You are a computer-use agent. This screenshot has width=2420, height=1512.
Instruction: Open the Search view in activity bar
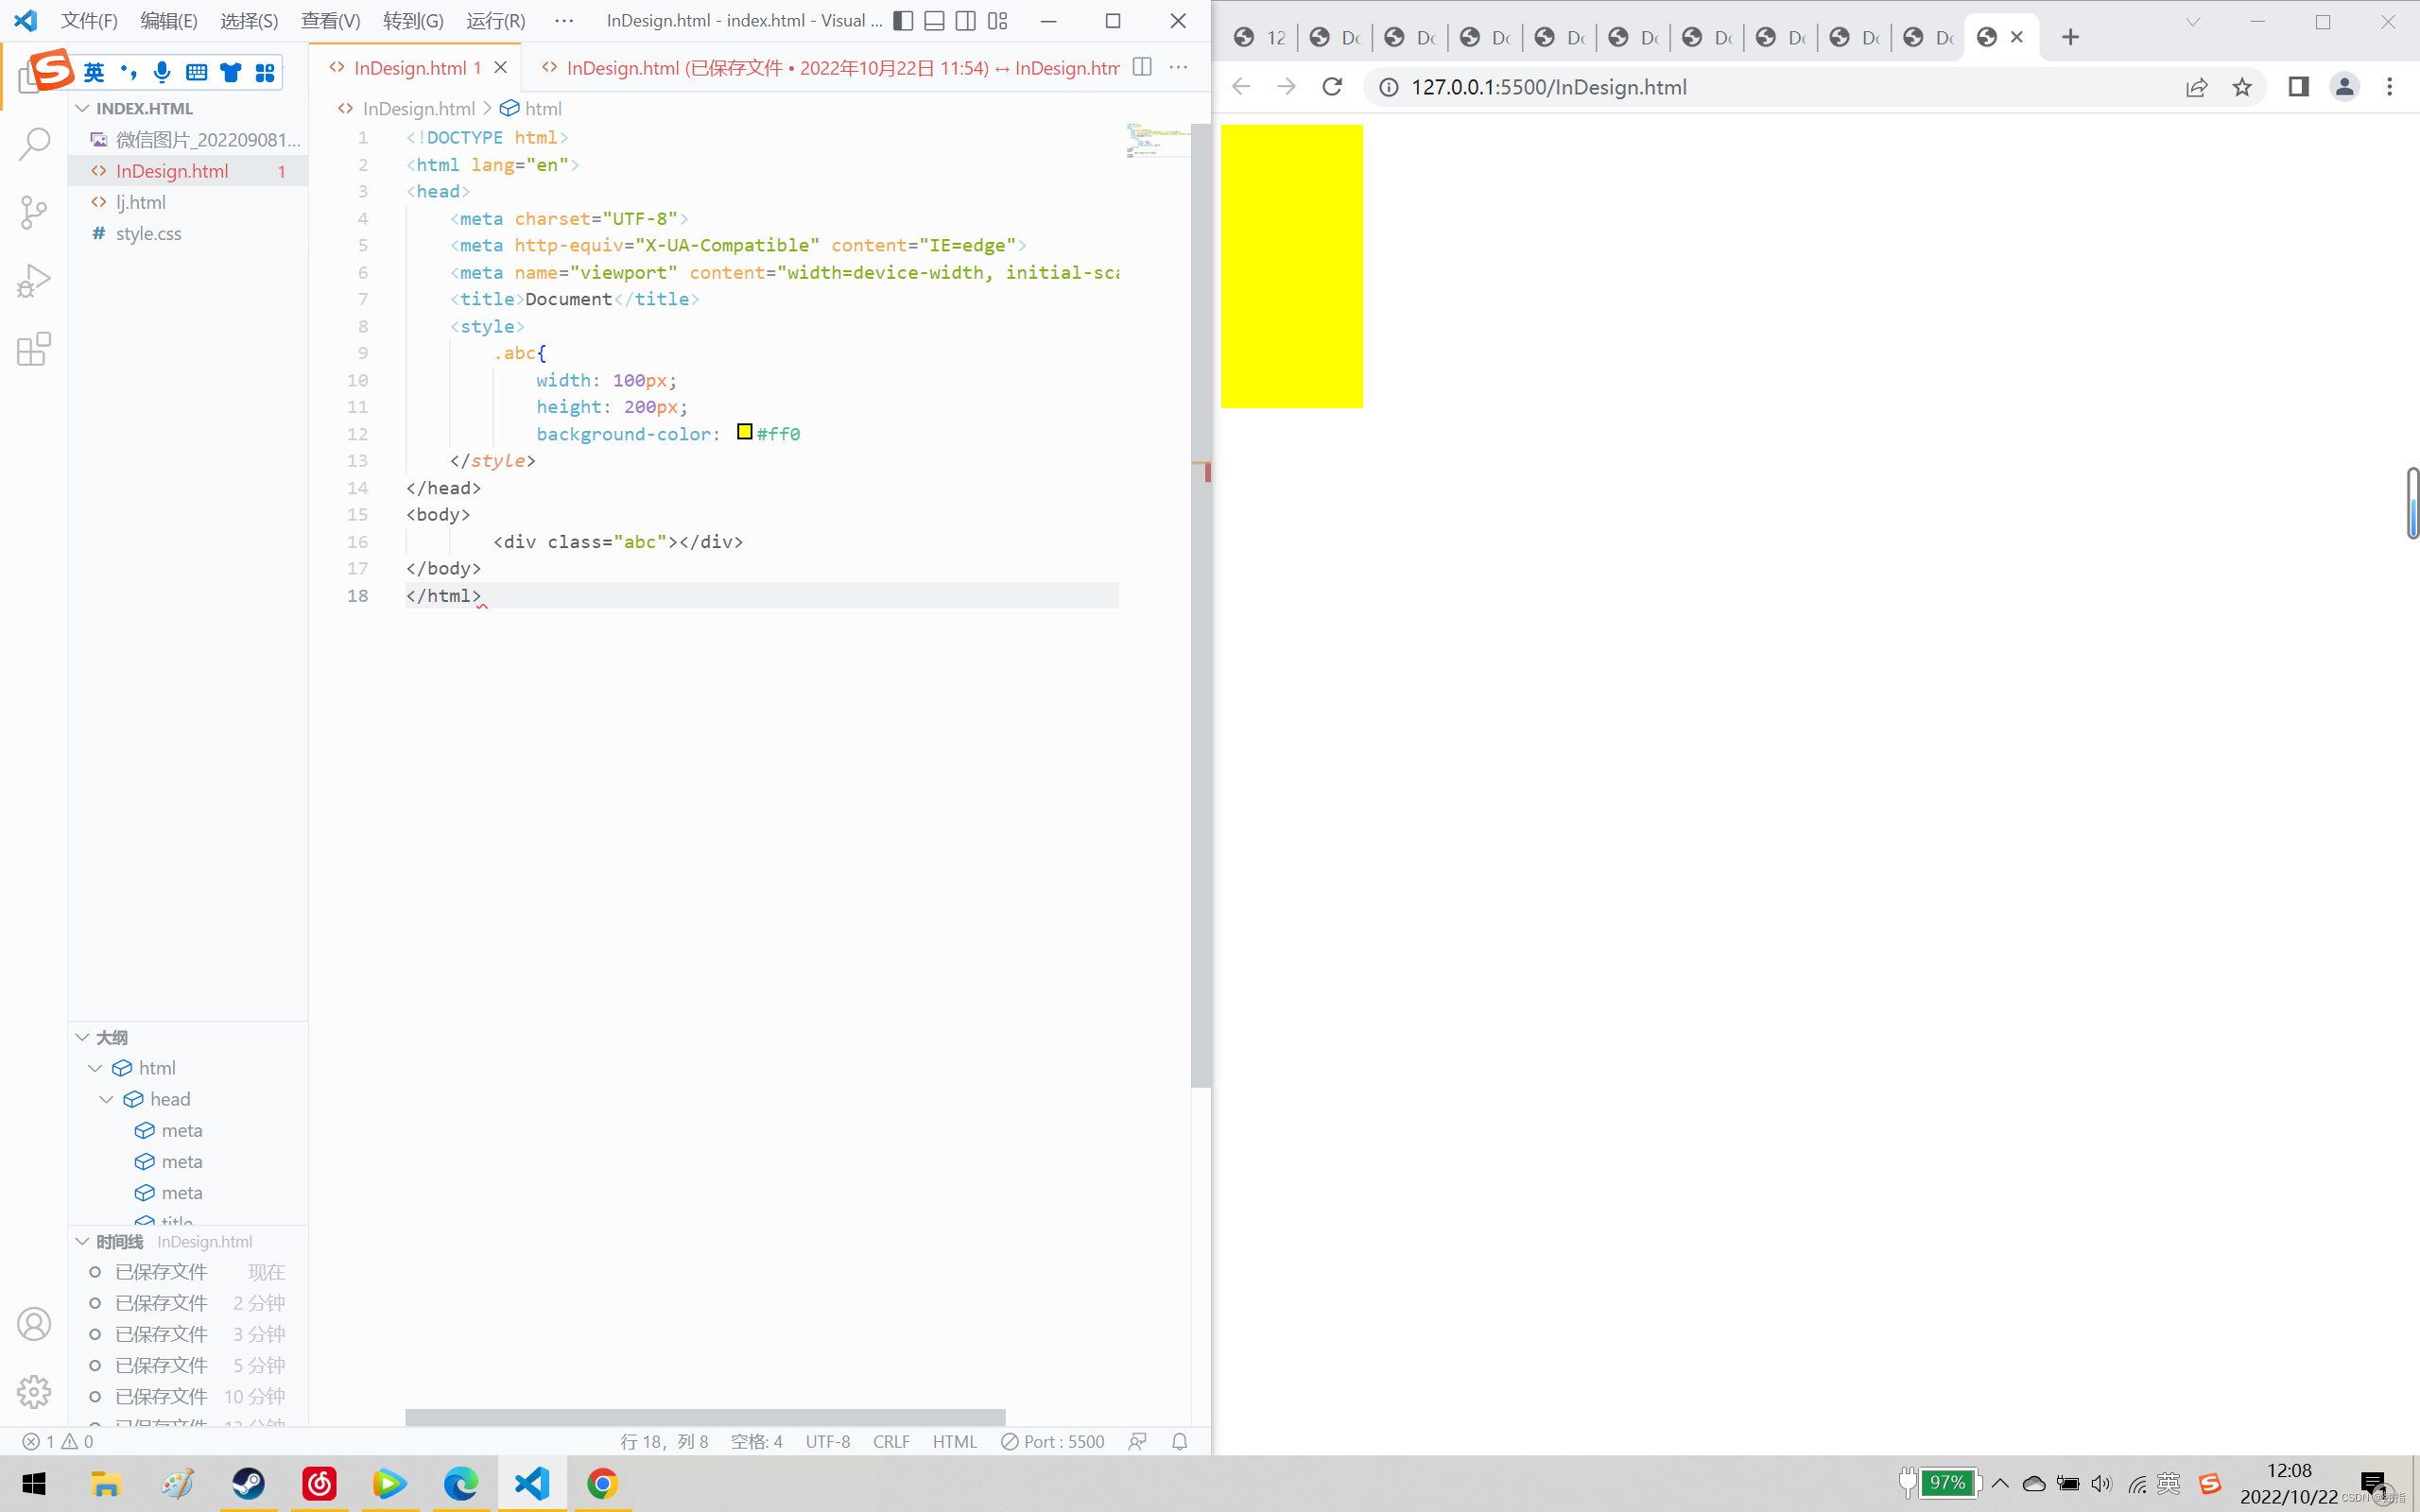click(34, 143)
